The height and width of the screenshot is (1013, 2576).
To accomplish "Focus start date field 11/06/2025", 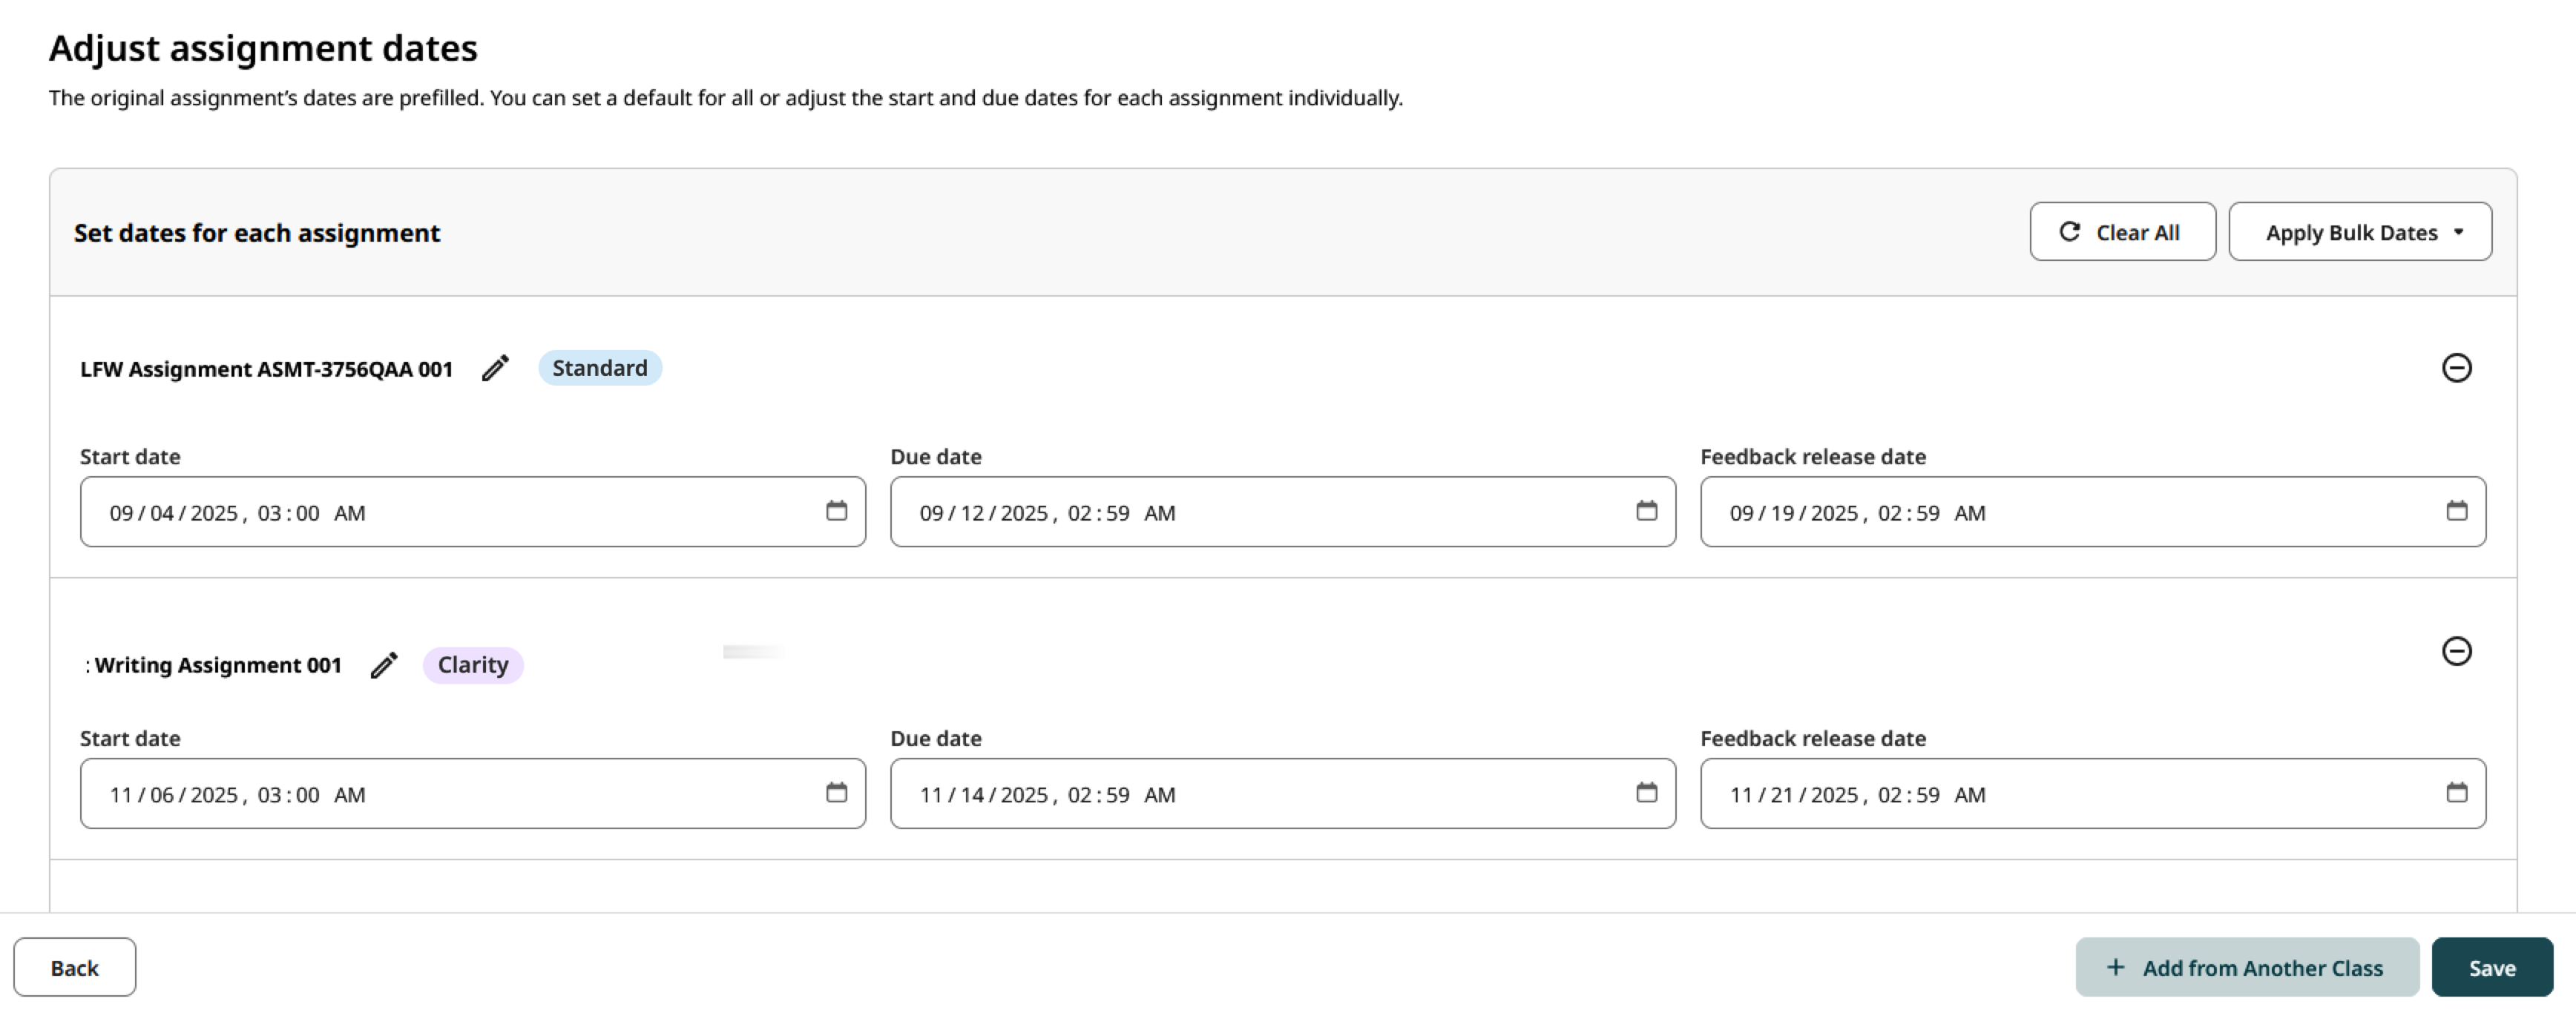I will 473,794.
